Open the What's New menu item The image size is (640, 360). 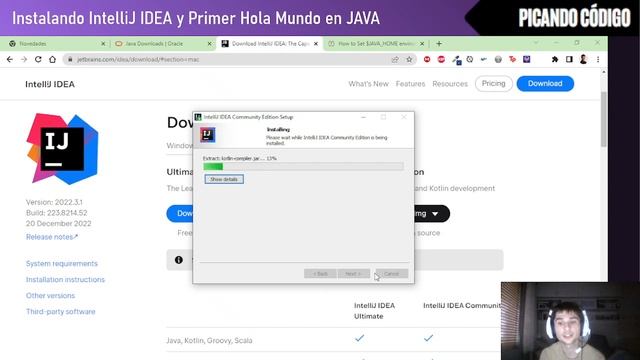[x=368, y=84]
